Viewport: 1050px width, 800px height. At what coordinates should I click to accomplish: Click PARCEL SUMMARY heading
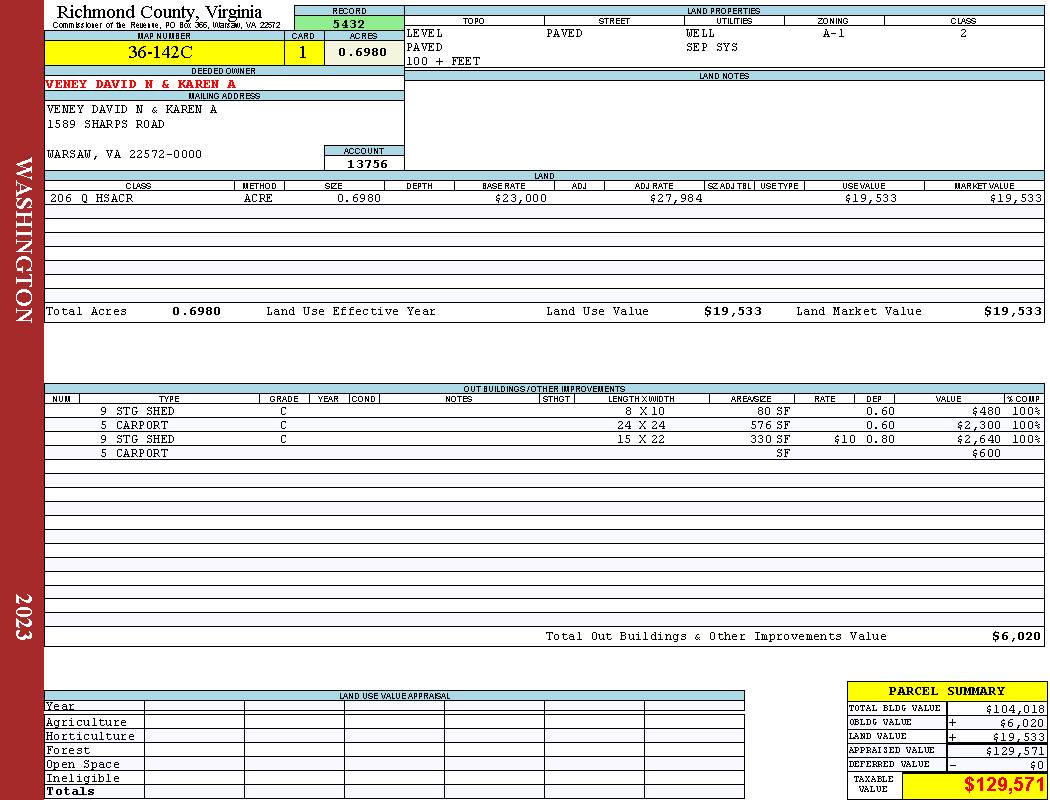946,691
